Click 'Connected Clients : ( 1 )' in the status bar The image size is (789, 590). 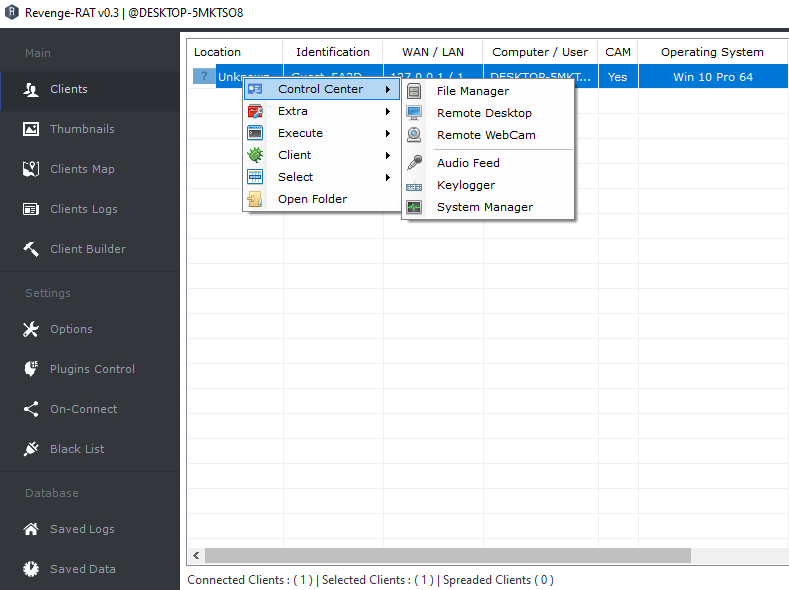[x=250, y=580]
